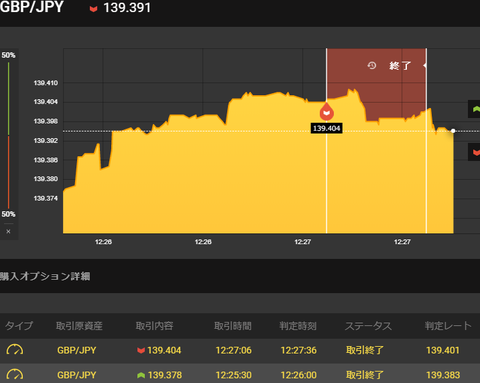Viewport: 480px width, 383px height.
Task: Click the 139.392 price axis label
Action: [46, 140]
